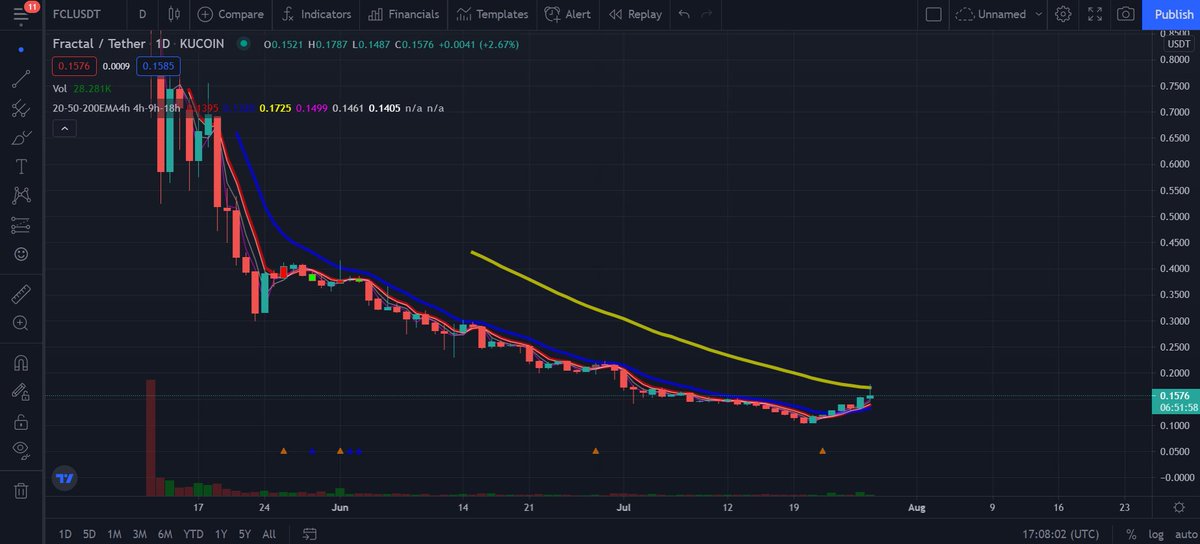
Task: Select the text annotation tool
Action: pos(21,166)
